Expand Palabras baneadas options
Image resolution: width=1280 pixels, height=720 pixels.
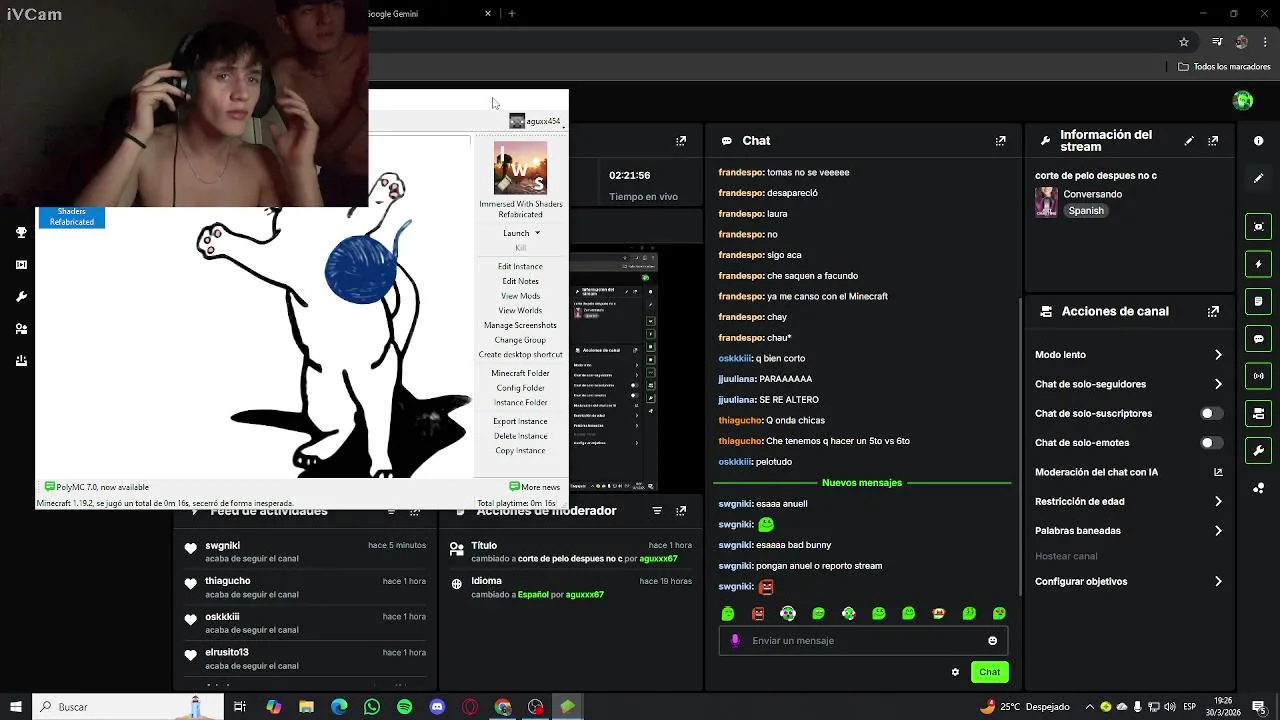1218,531
